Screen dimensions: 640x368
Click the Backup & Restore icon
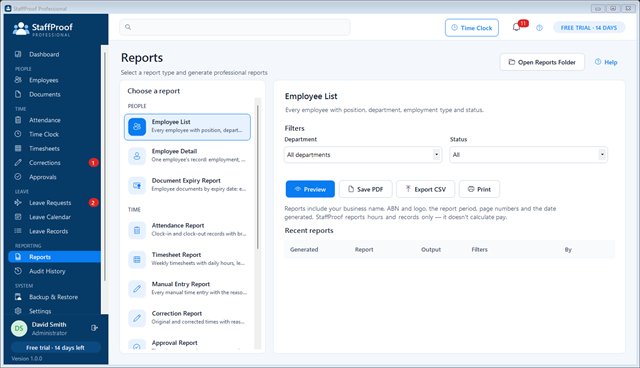coord(18,297)
